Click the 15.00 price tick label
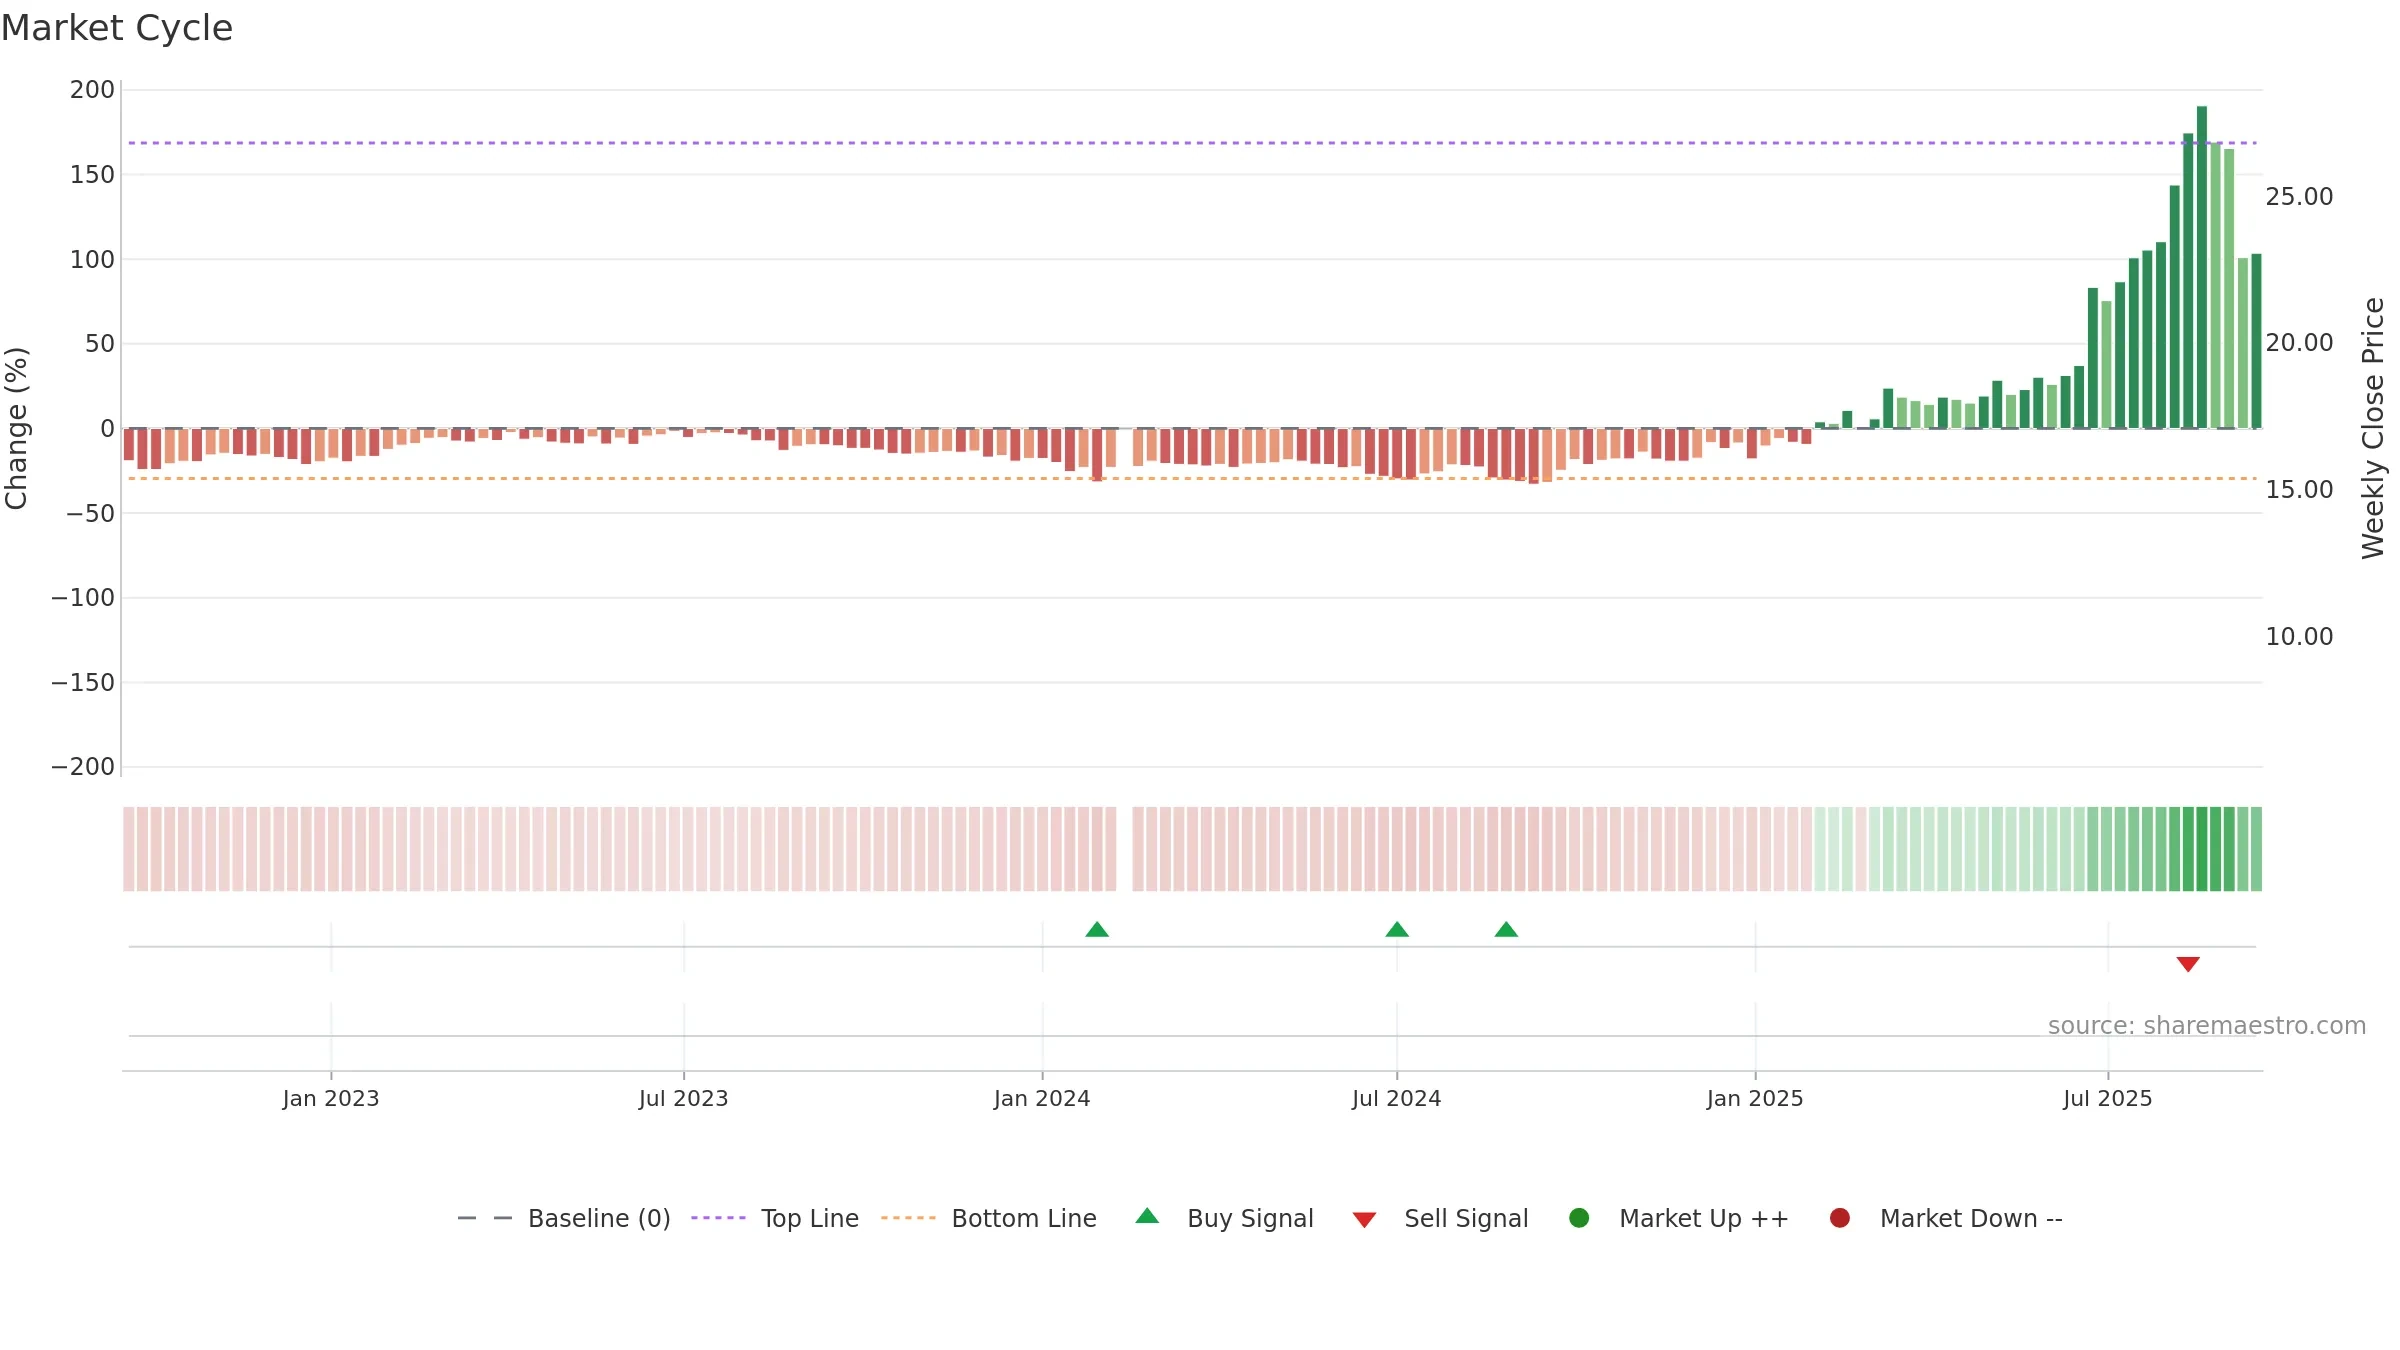2400x1350 pixels. [x=2299, y=490]
